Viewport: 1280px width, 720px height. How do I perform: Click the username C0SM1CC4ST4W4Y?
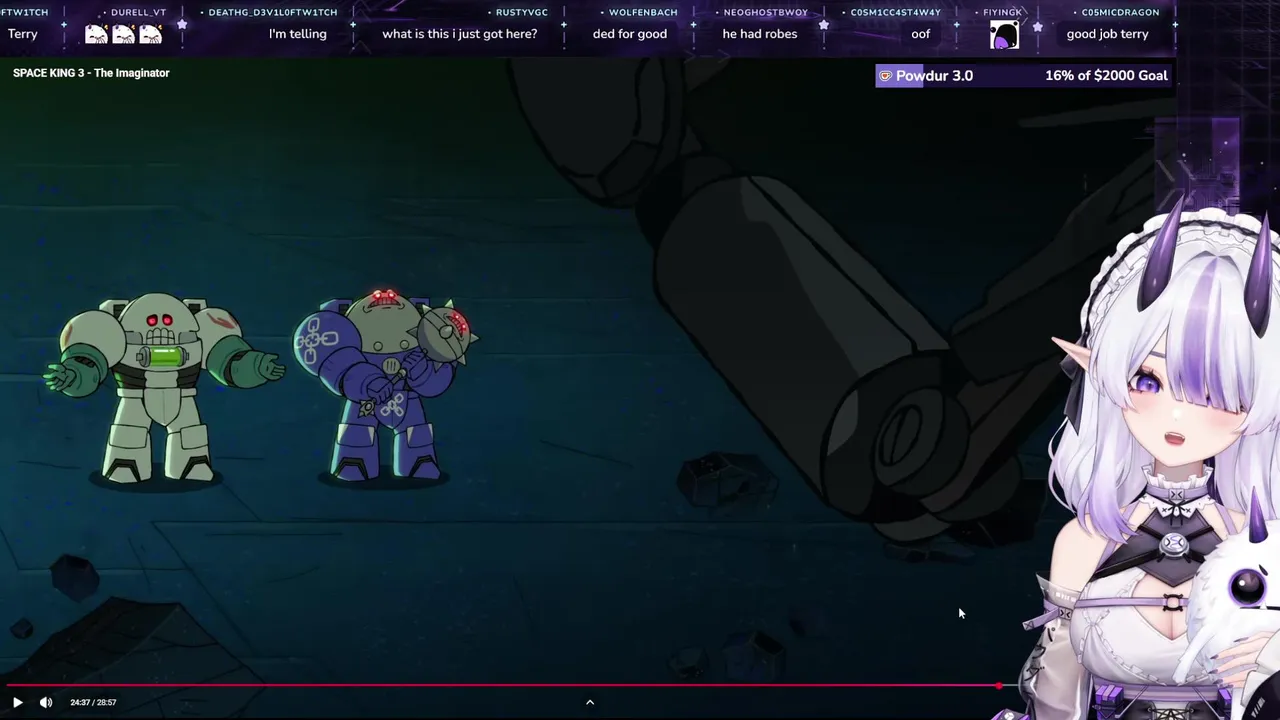pyautogui.click(x=896, y=12)
